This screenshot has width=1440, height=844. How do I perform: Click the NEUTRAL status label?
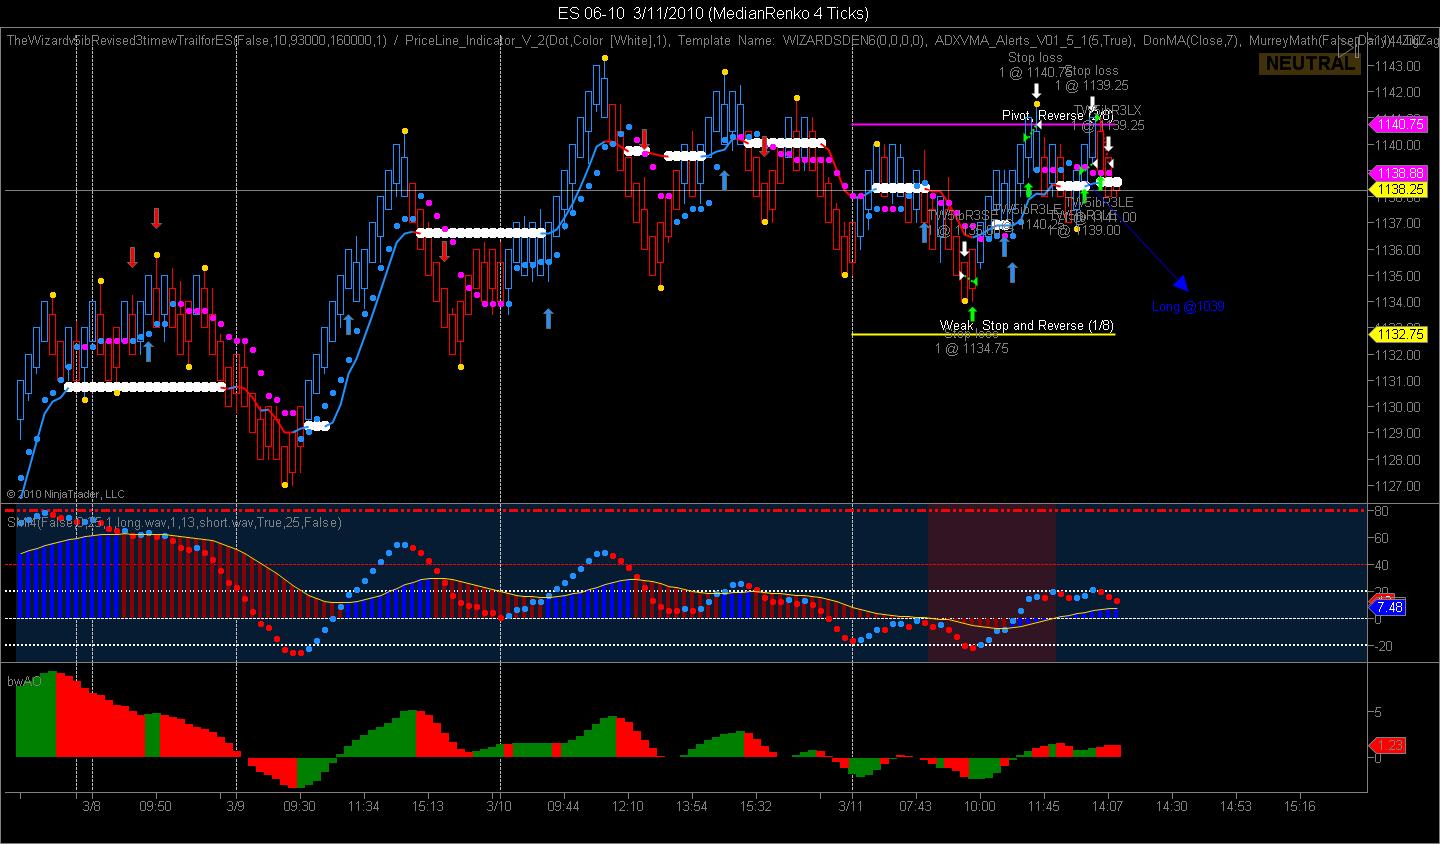coord(1309,63)
